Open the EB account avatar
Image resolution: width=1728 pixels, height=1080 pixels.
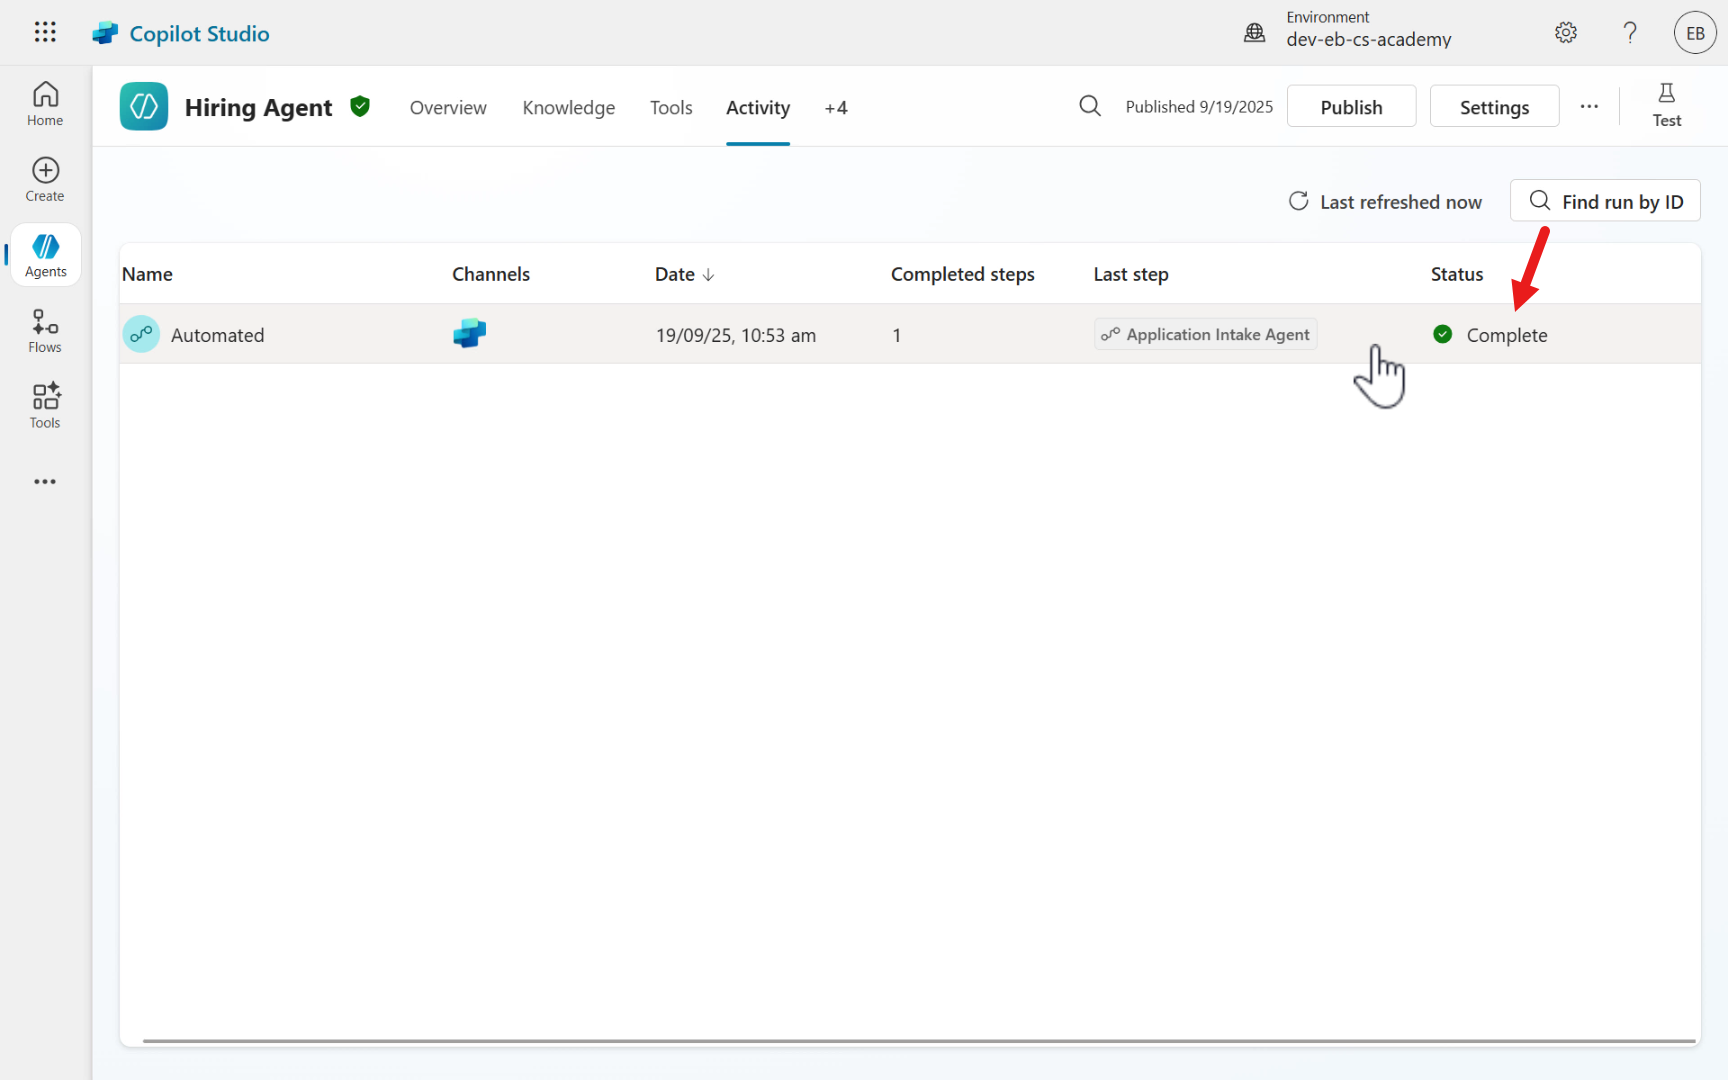click(1695, 33)
